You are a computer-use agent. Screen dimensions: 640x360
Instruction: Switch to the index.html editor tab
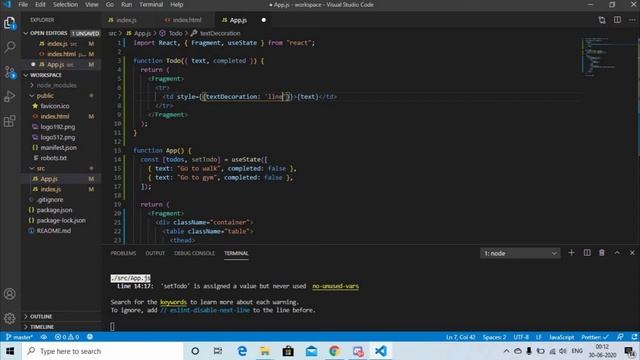[187, 20]
